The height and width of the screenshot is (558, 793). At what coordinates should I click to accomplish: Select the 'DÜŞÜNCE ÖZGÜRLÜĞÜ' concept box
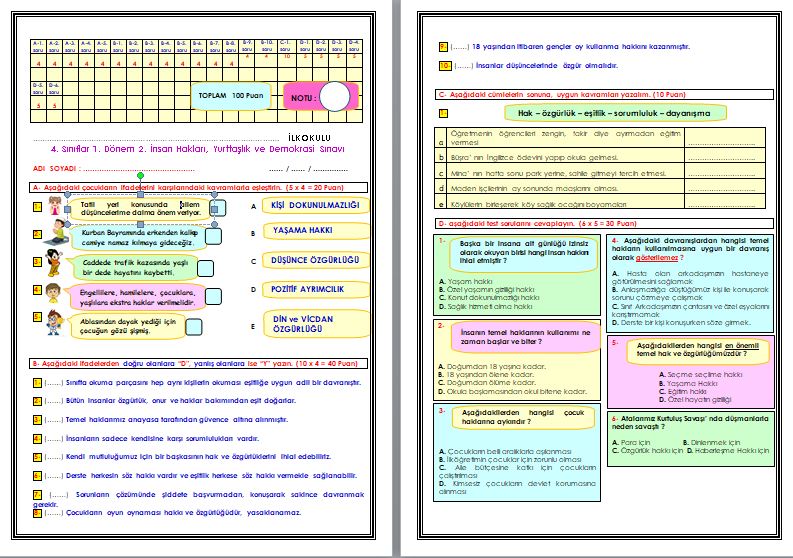pyautogui.click(x=316, y=260)
